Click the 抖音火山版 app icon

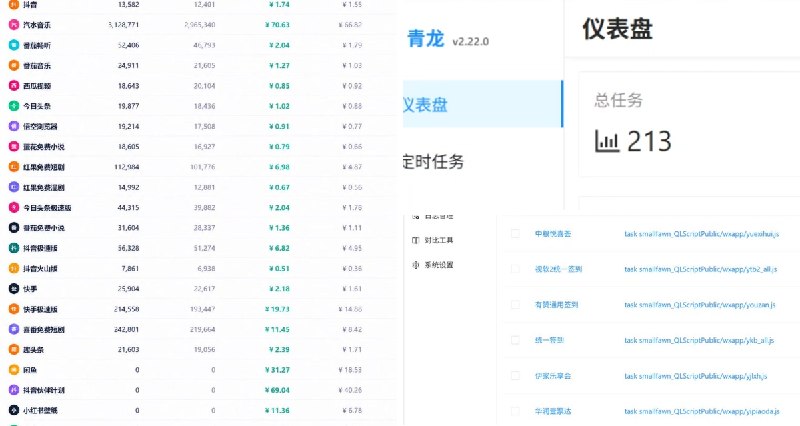(14, 268)
